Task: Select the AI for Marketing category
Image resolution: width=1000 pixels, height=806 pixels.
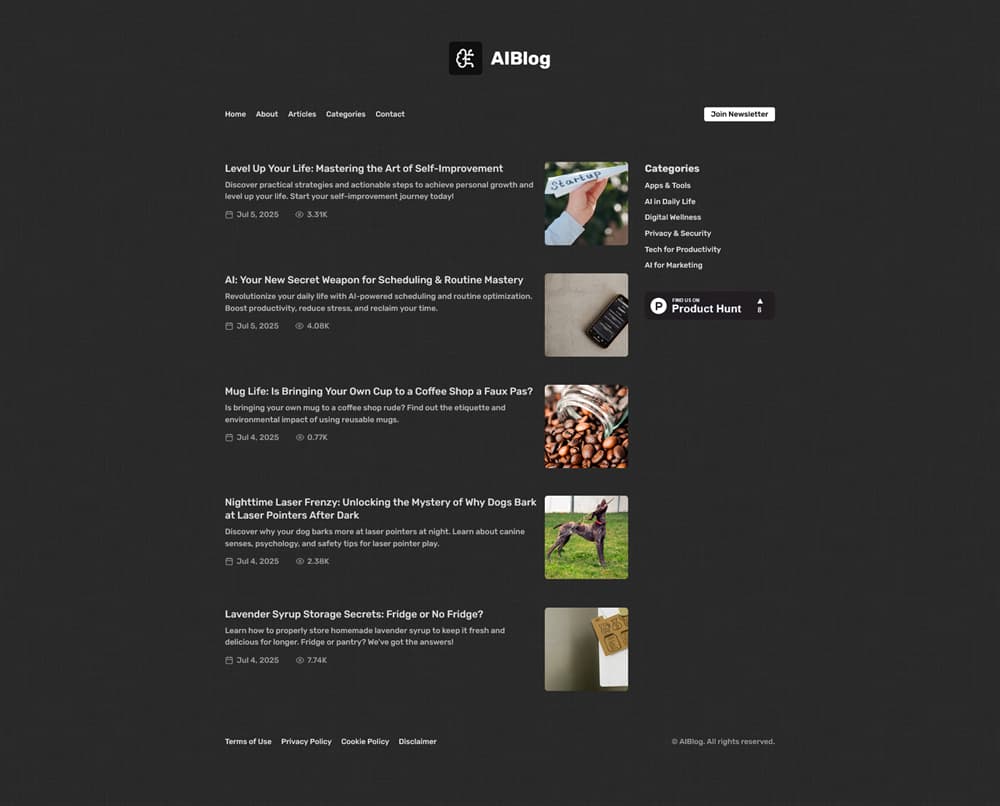Action: 673,265
